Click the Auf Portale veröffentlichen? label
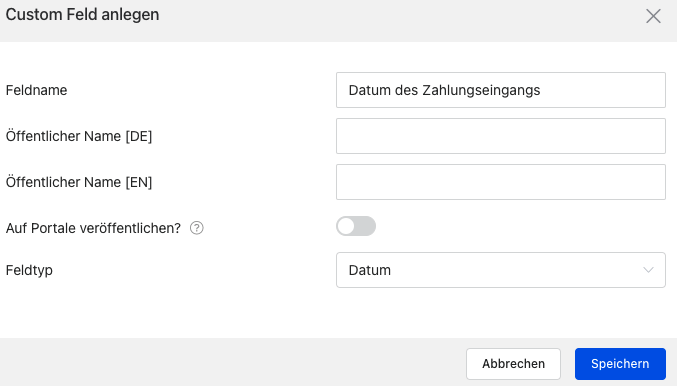This screenshot has height=386, width=677. click(93, 228)
